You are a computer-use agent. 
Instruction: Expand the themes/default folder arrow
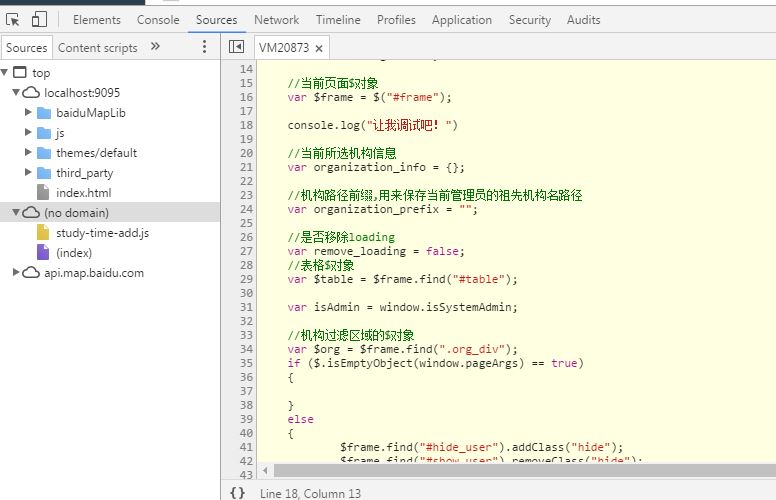(x=29, y=153)
